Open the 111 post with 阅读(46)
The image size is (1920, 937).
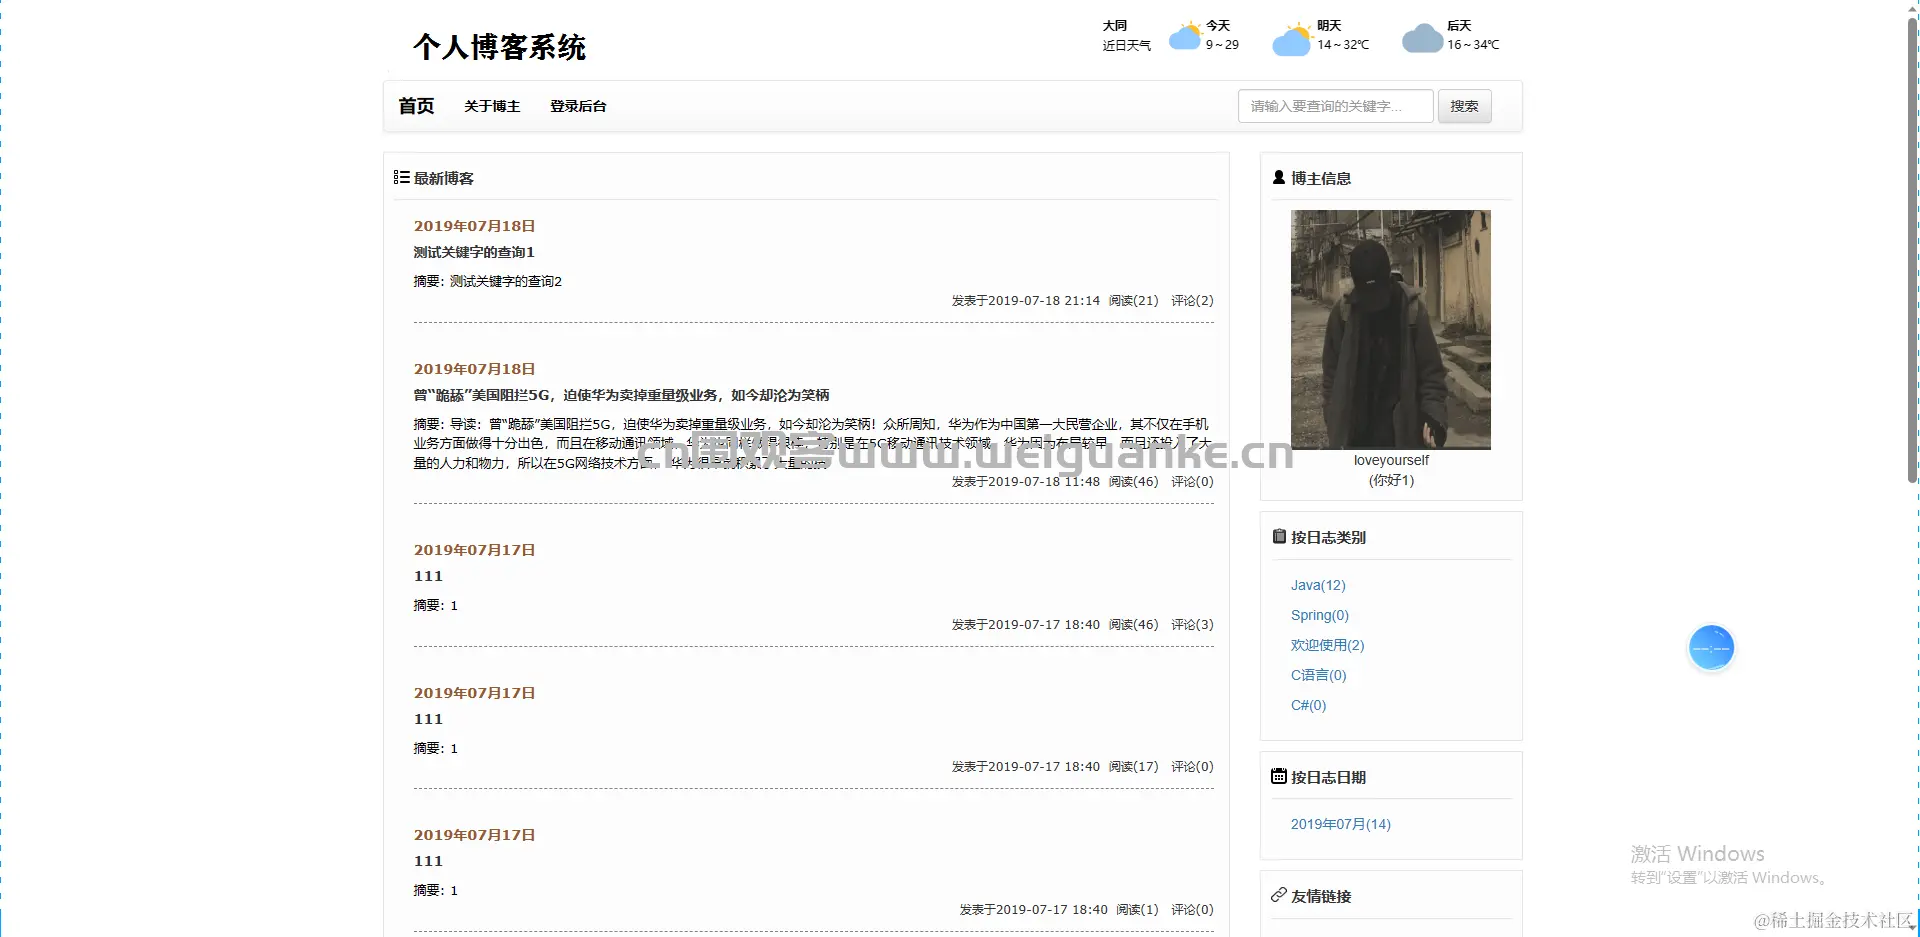[428, 576]
